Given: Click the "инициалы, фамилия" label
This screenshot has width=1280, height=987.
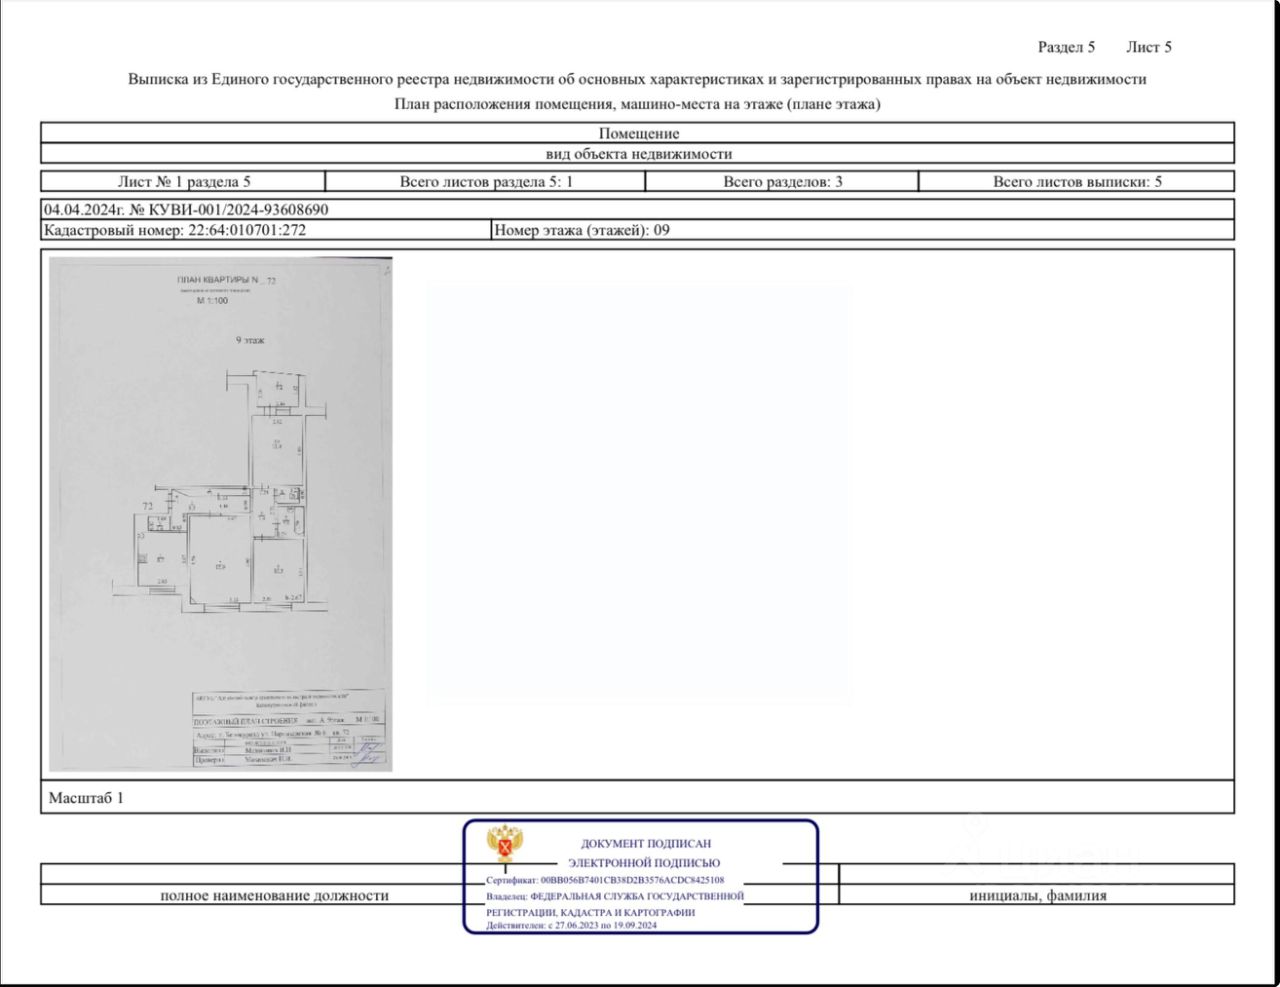Looking at the screenshot, I should pos(1038,896).
